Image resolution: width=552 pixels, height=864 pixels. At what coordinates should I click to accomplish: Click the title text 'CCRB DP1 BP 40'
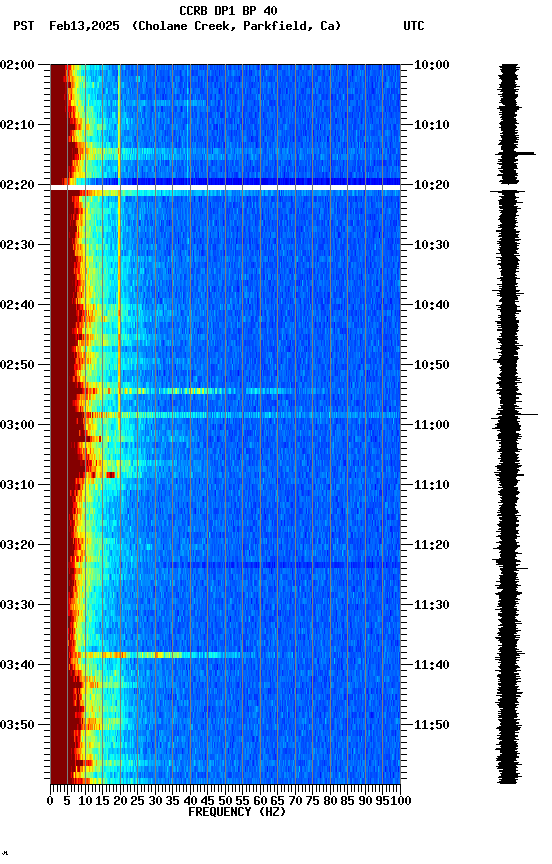(x=228, y=10)
